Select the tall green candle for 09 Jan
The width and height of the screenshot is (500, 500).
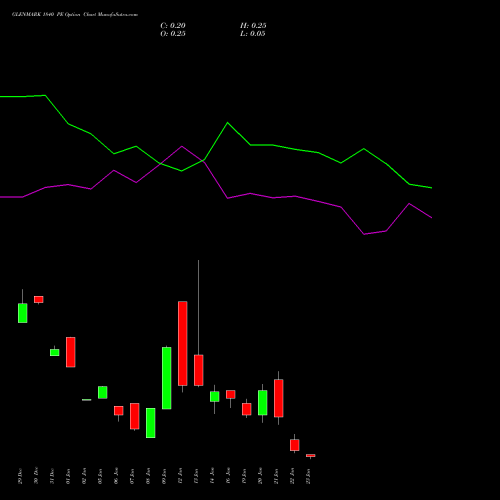pyautogui.click(x=167, y=378)
